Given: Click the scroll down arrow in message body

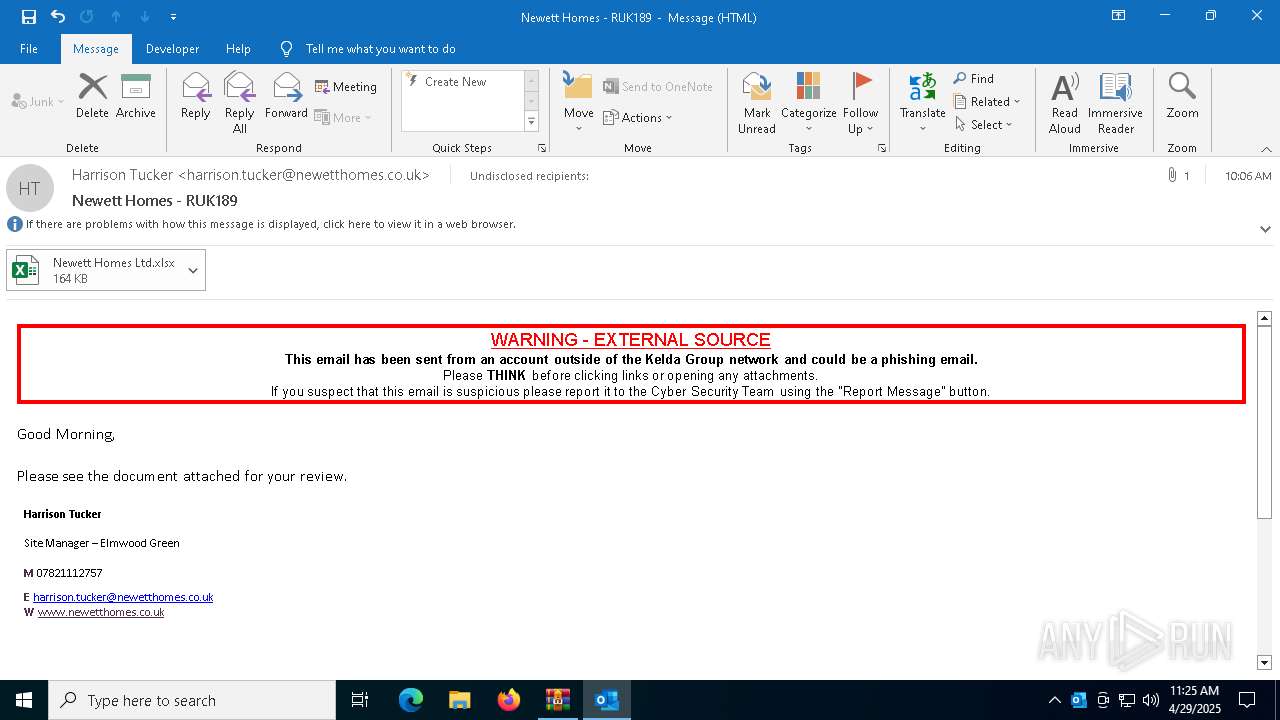Looking at the screenshot, I should pyautogui.click(x=1264, y=662).
